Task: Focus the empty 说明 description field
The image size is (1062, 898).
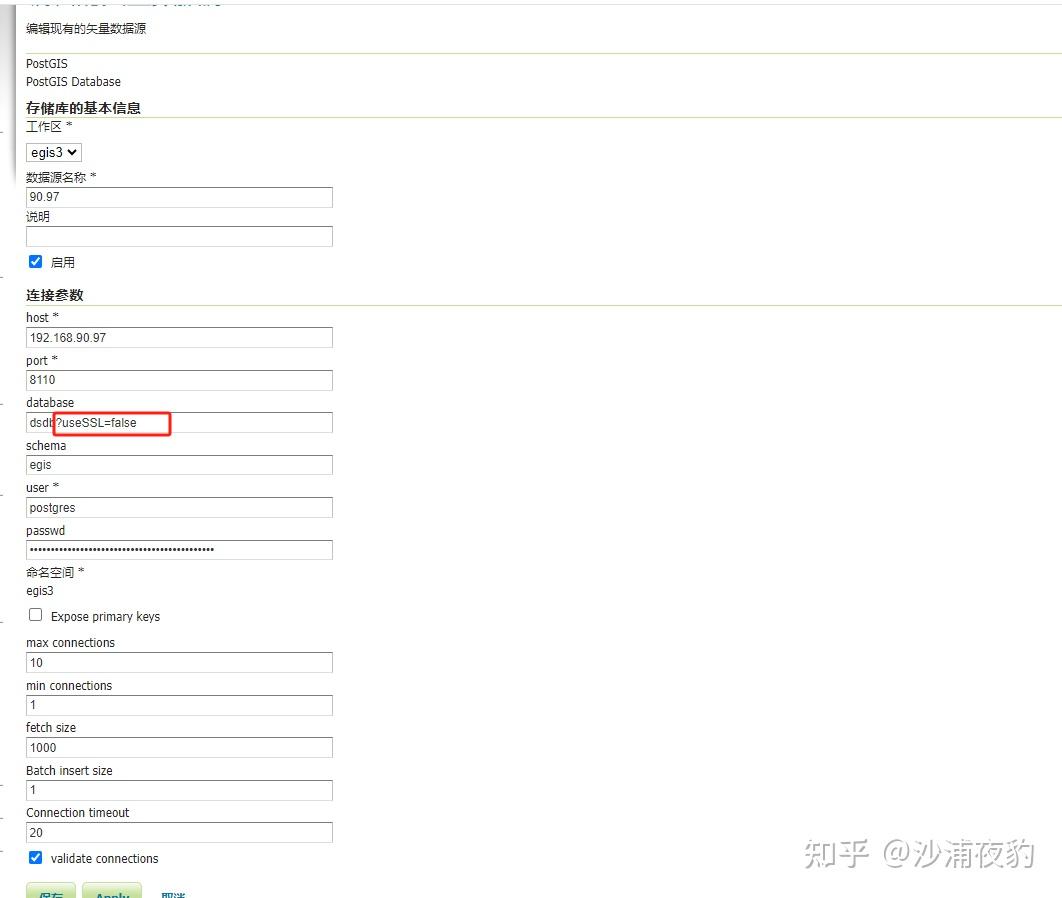Action: tap(179, 236)
